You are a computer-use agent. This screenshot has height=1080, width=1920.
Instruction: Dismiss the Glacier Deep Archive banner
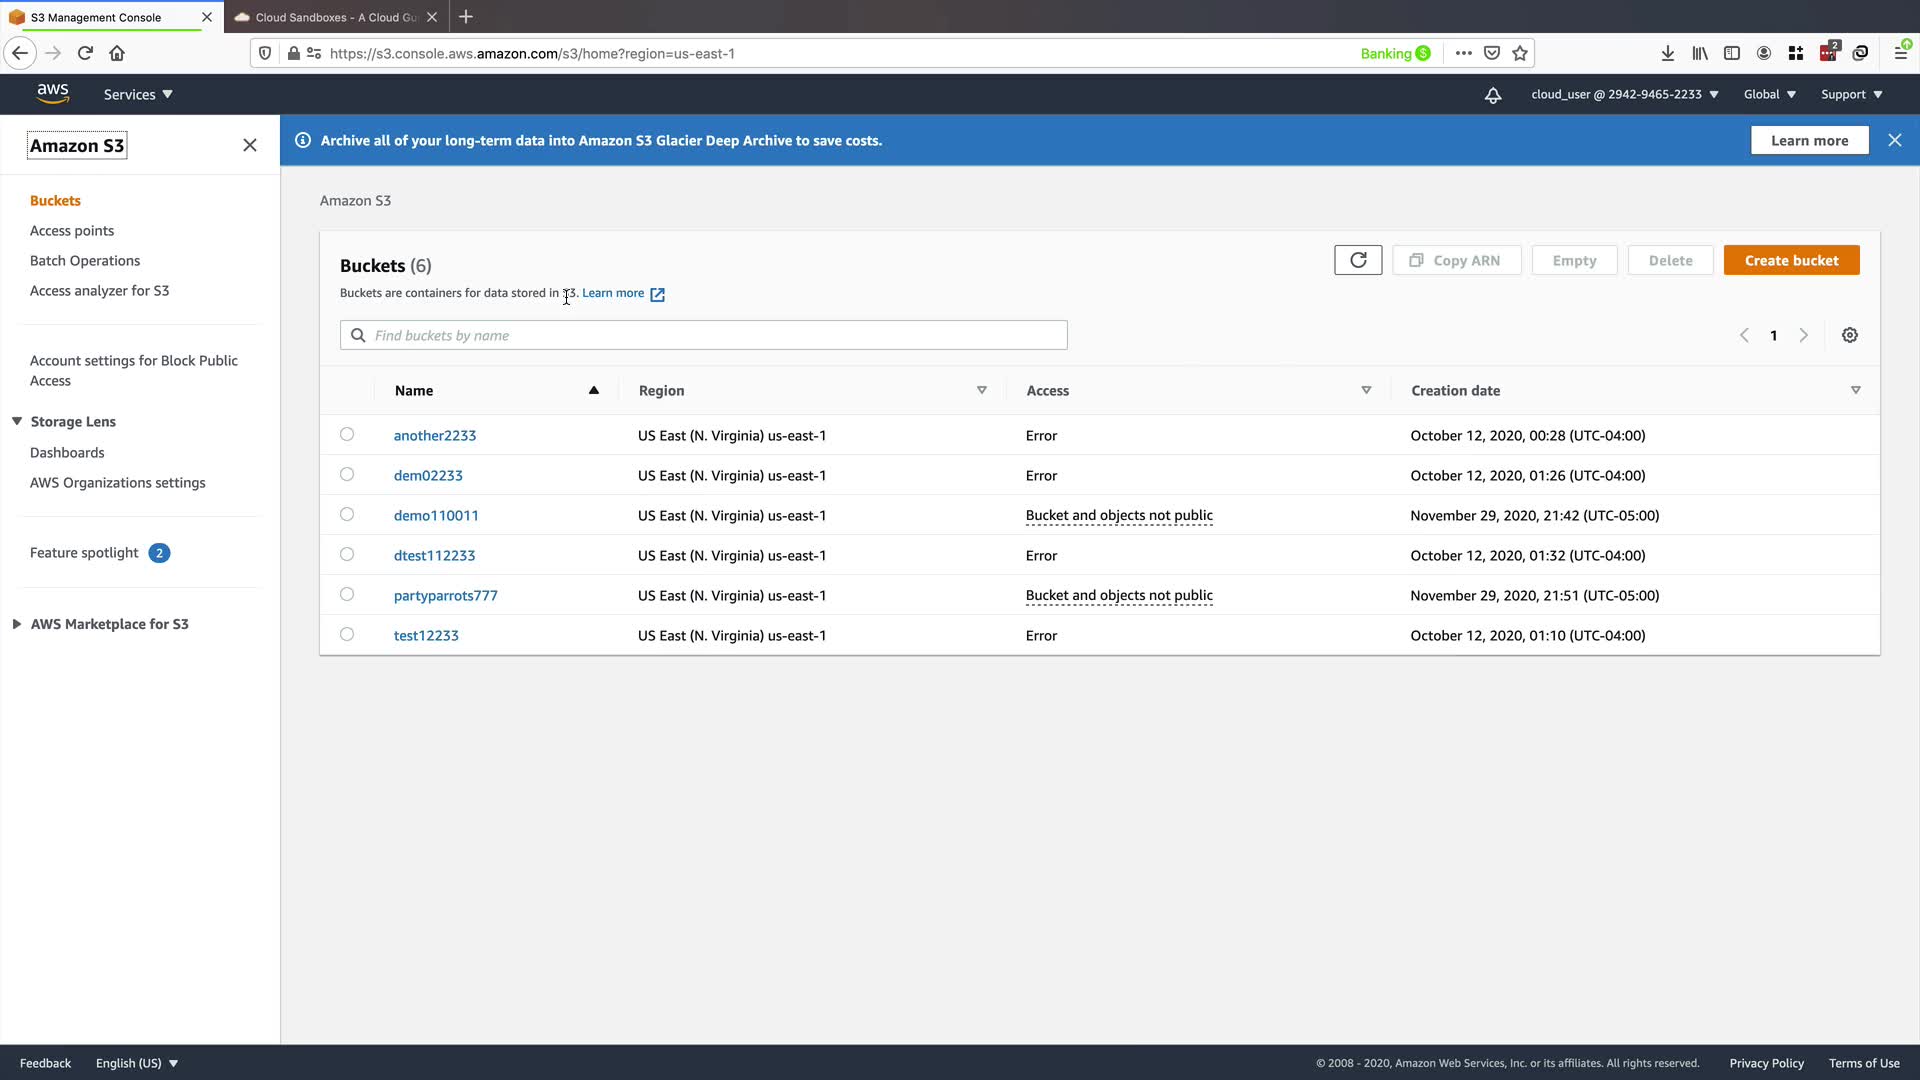click(x=1894, y=141)
